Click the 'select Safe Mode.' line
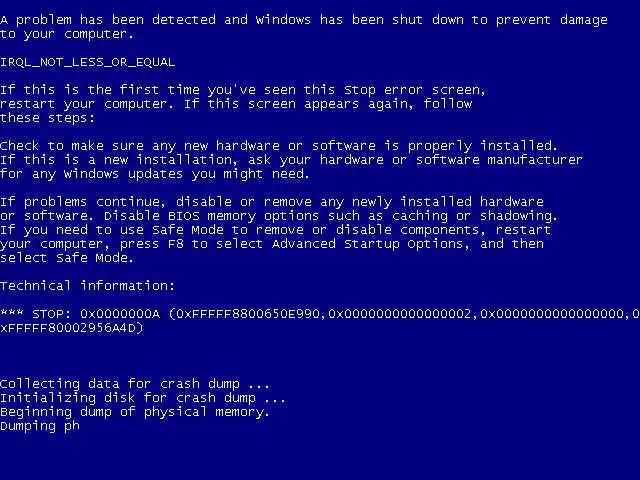This screenshot has width=640, height=480. tap(67, 258)
